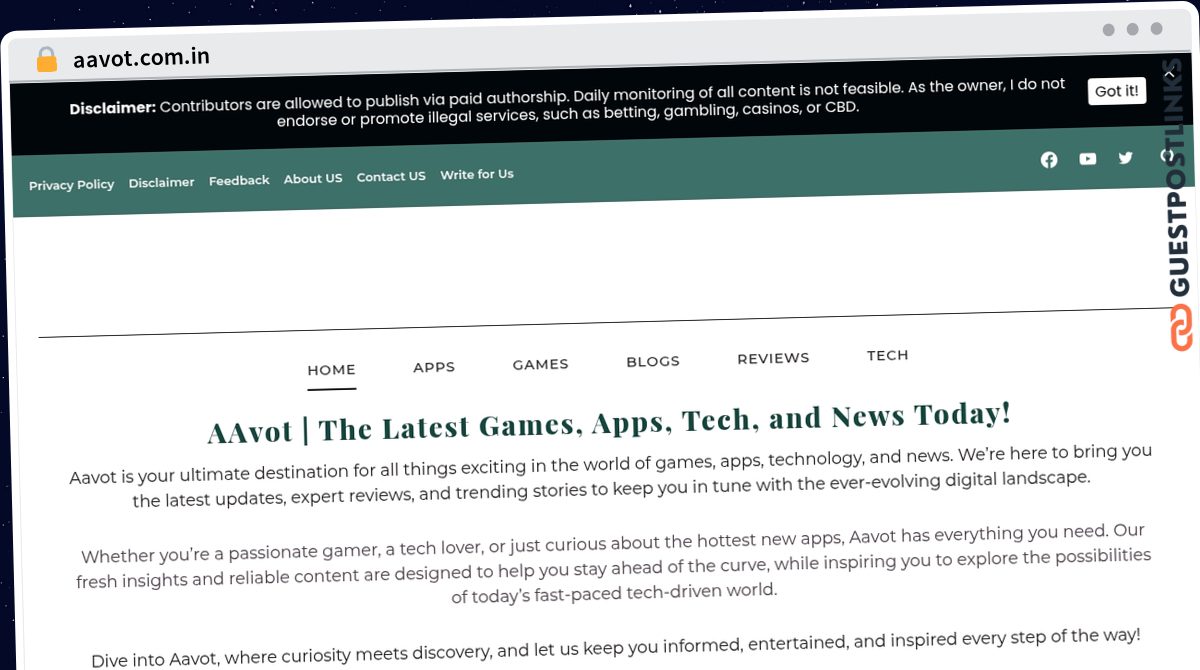Select the TECH menu item
This screenshot has height=670, width=1200.
[x=888, y=355]
